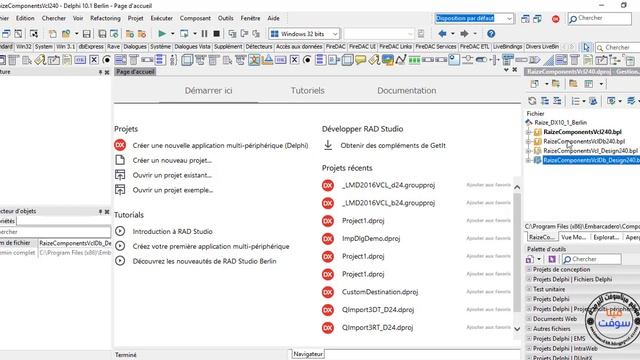
Task: Select RaizeComponentsVcl_Design240.bpl in project tree
Action: [x=590, y=151]
